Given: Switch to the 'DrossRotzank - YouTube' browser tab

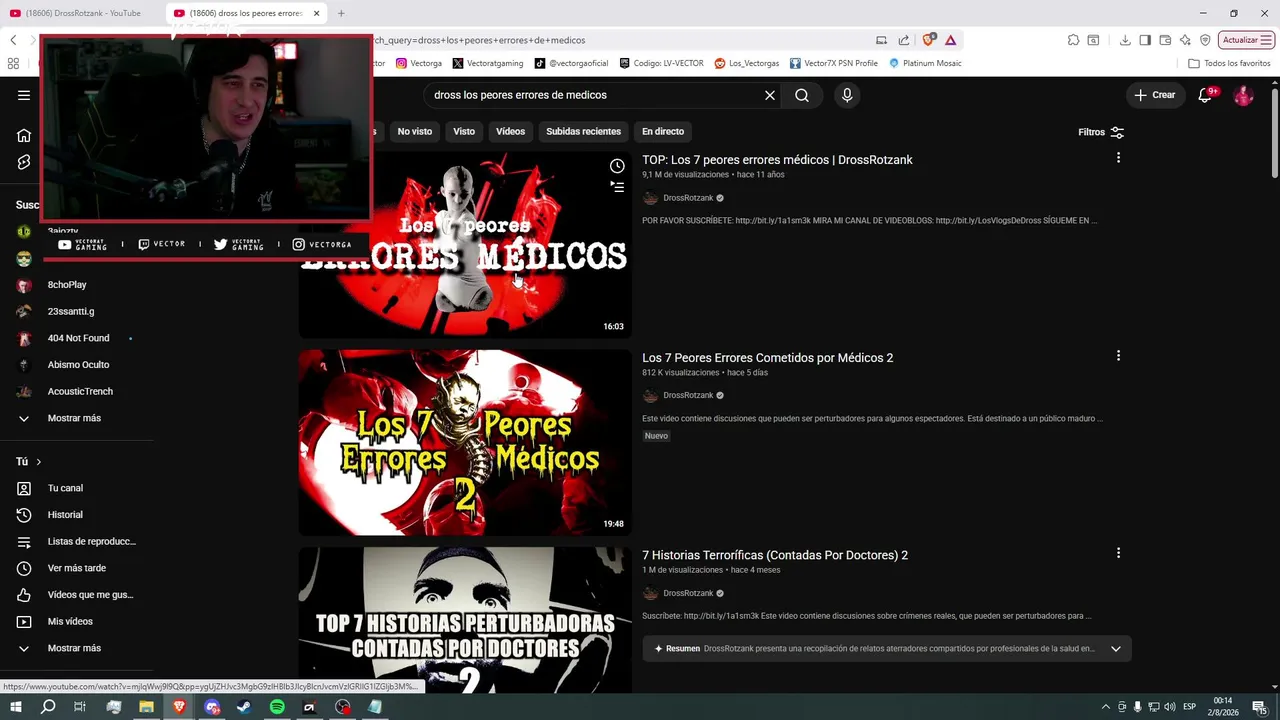Looking at the screenshot, I should 82,13.
